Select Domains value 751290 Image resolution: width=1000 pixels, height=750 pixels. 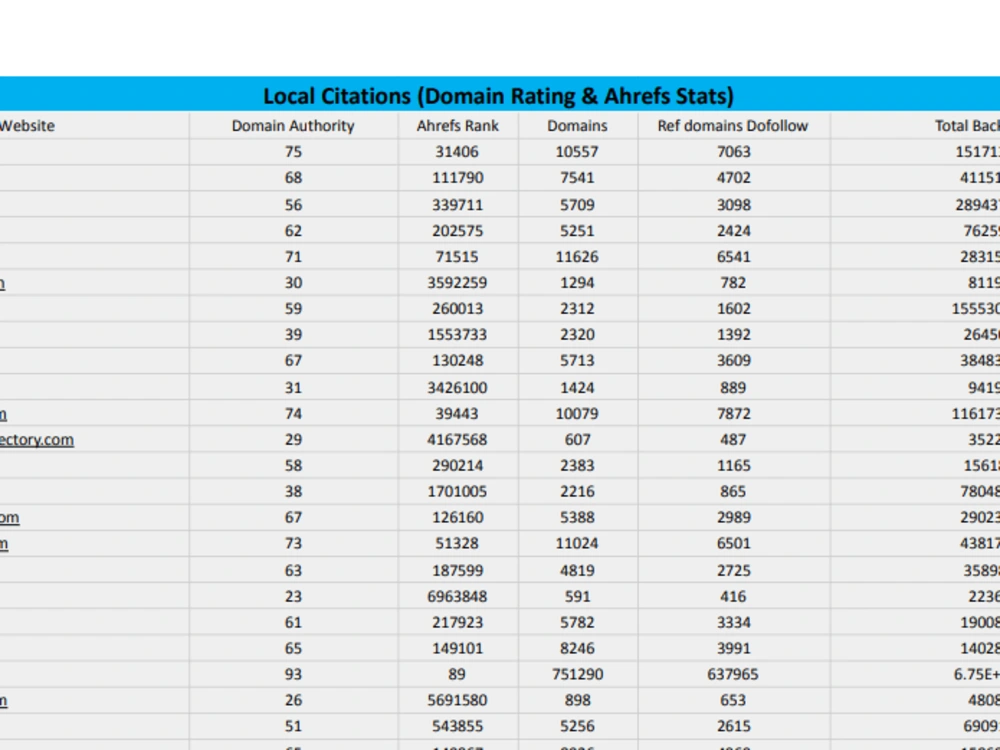[x=577, y=674]
